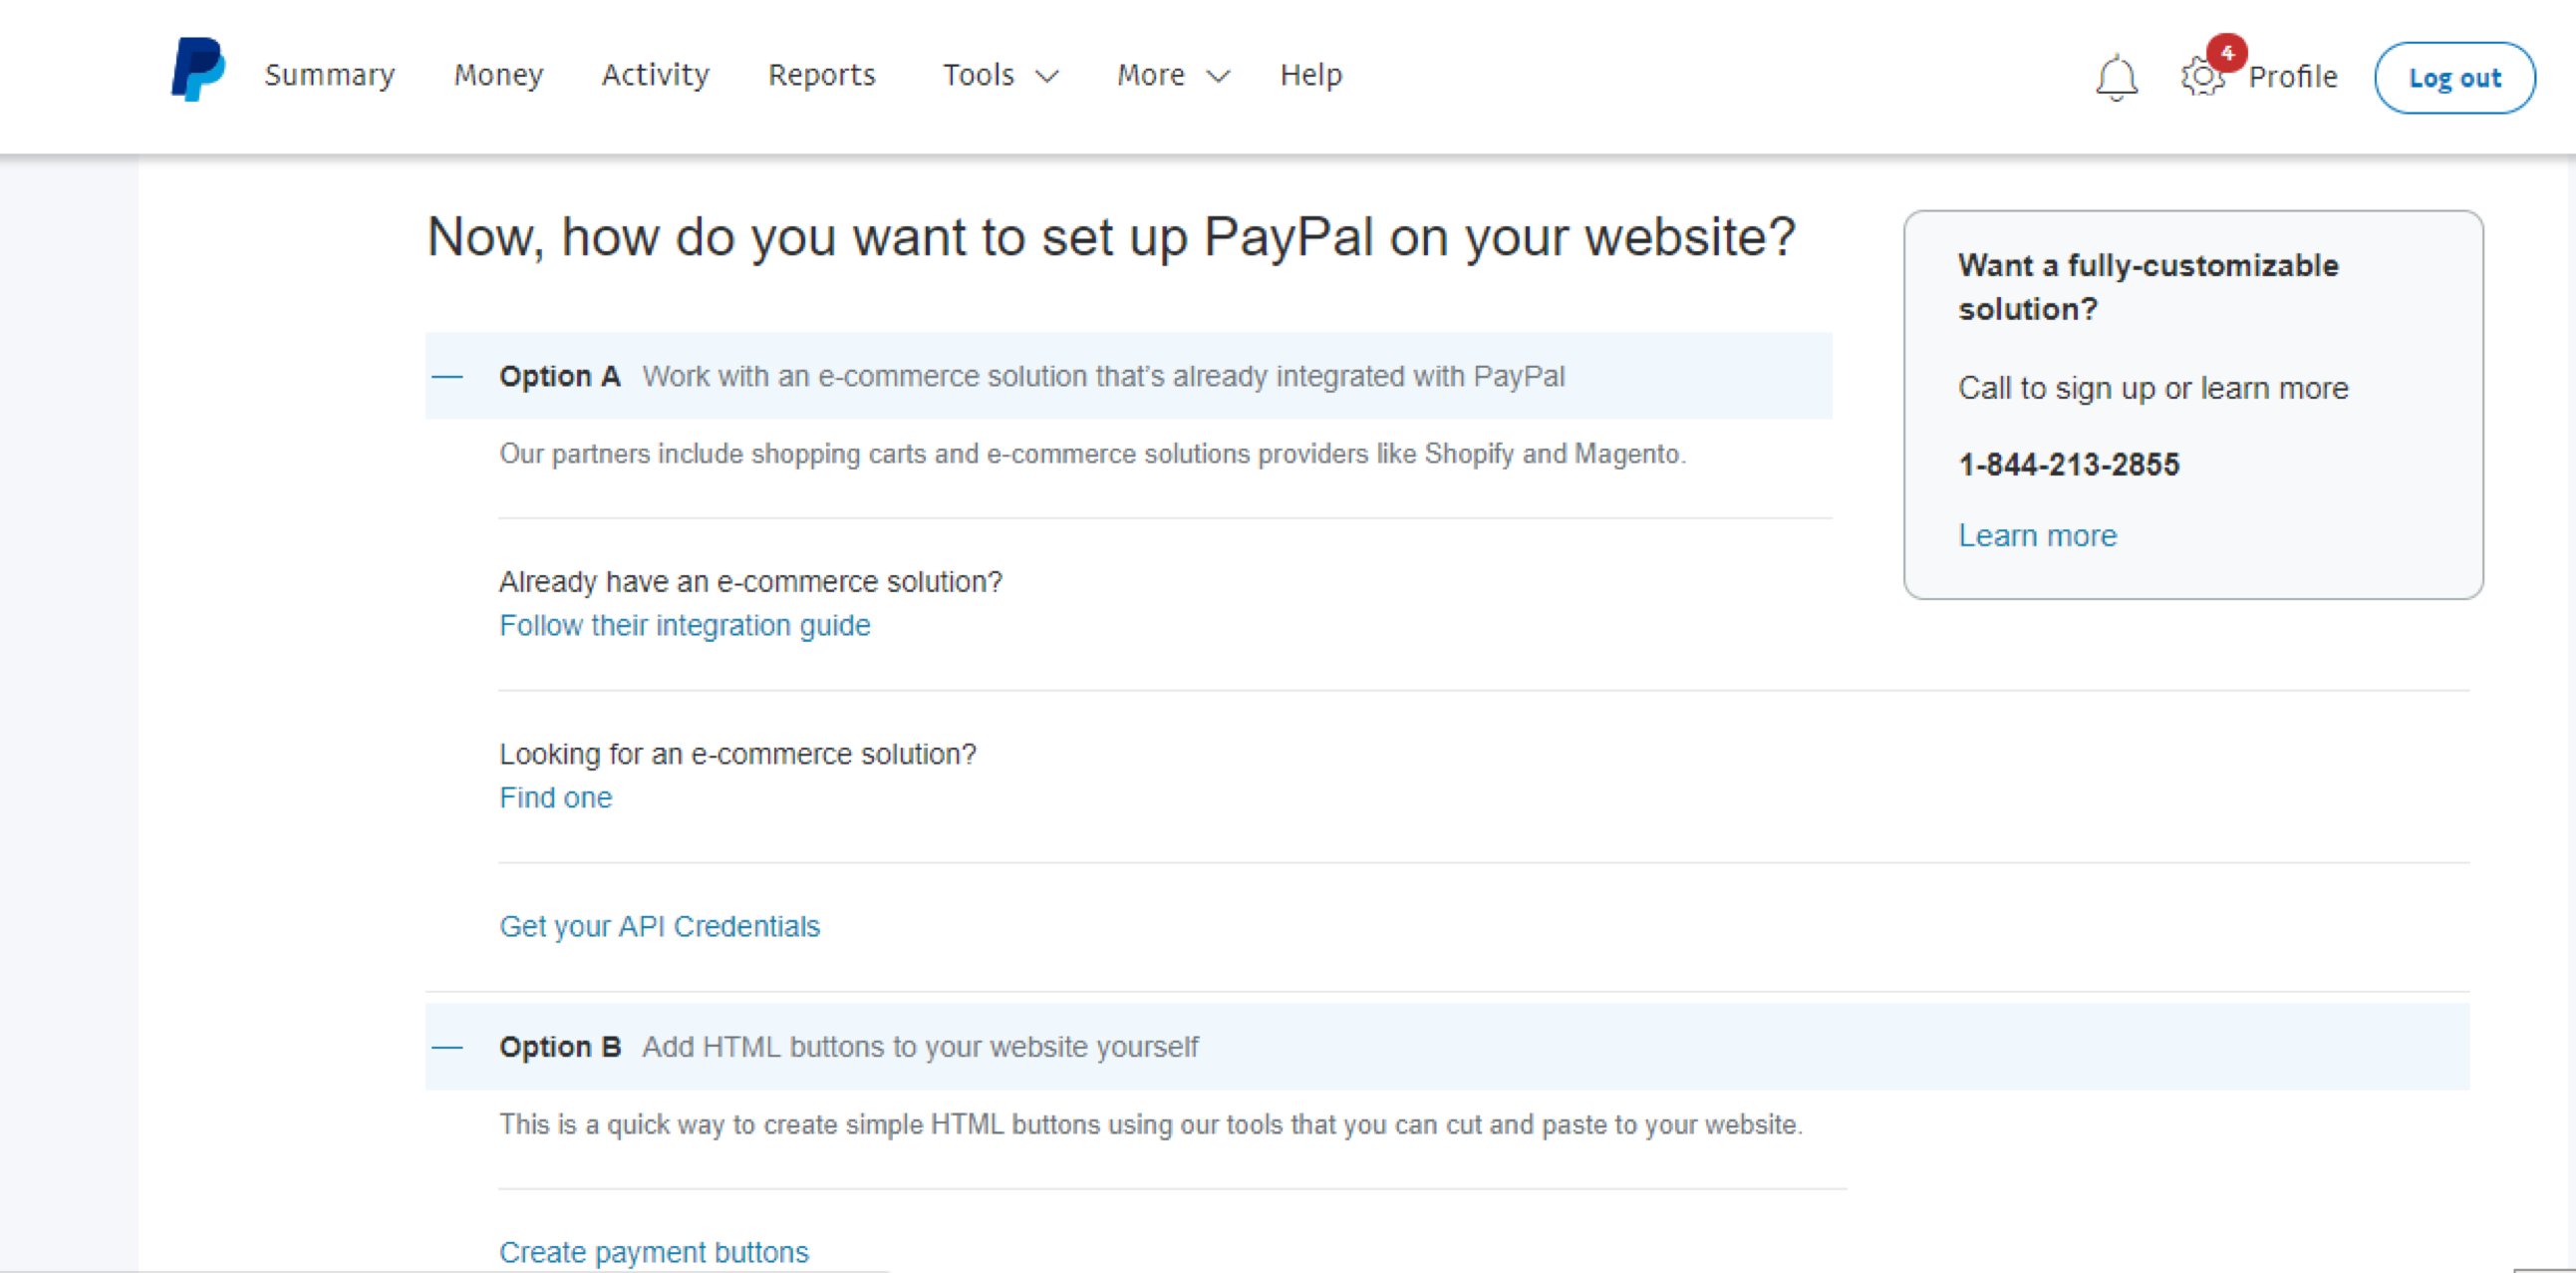Screen dimensions: 2576x1273
Task: Open Get your API Credentials link
Action: pyautogui.click(x=659, y=927)
